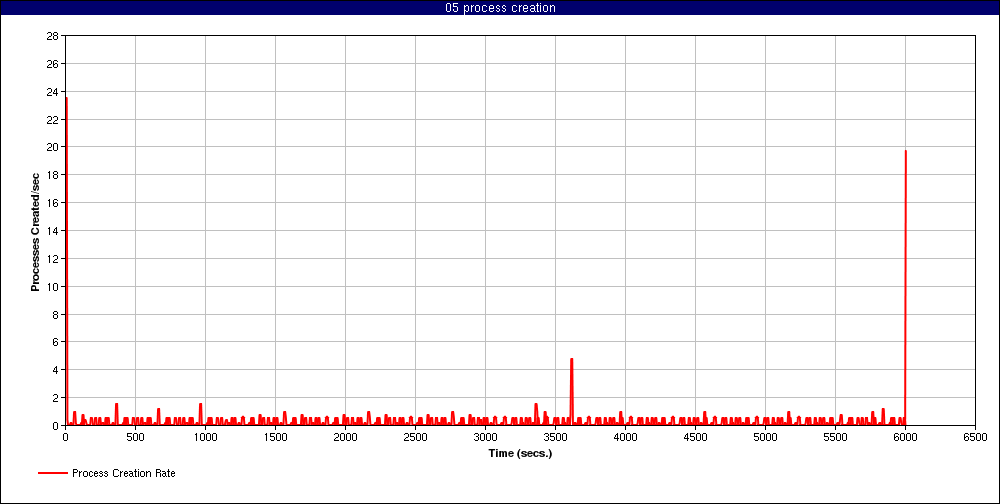Click the 'Time (secs.)' axis label
Screen dimensions: 1000x504
click(520, 454)
